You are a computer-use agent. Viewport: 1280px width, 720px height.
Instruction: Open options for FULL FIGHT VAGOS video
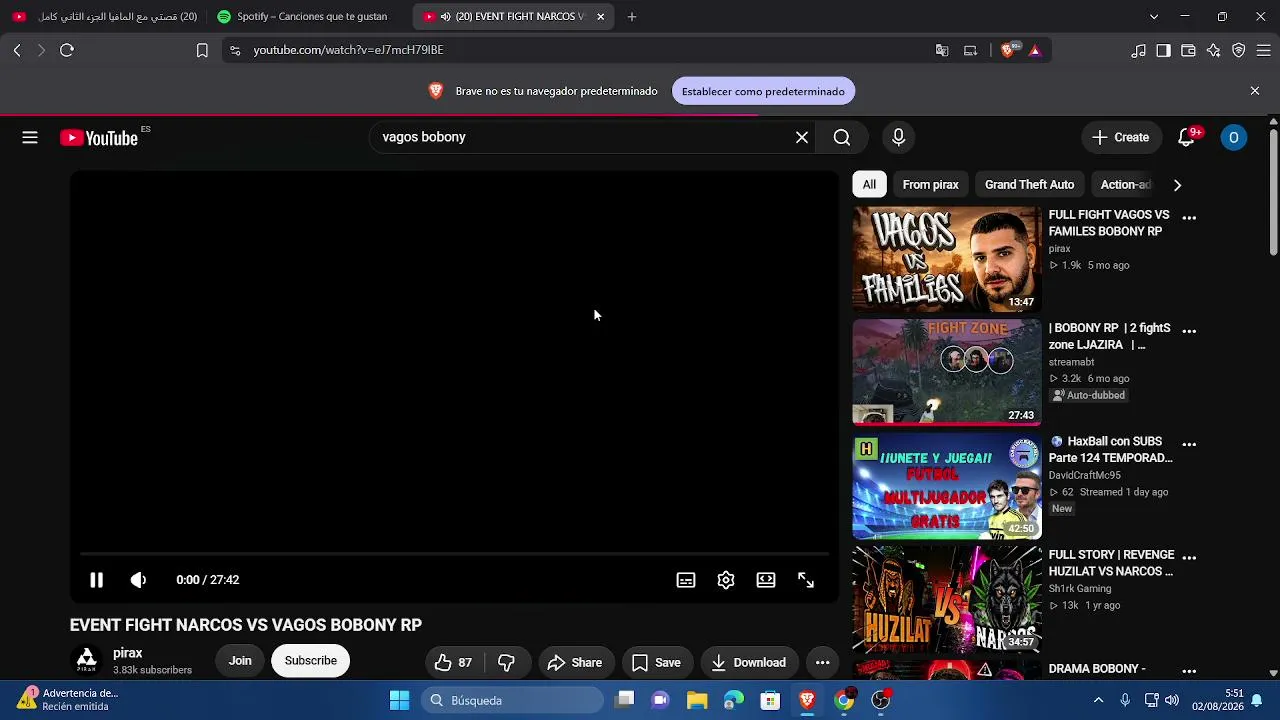click(1189, 218)
